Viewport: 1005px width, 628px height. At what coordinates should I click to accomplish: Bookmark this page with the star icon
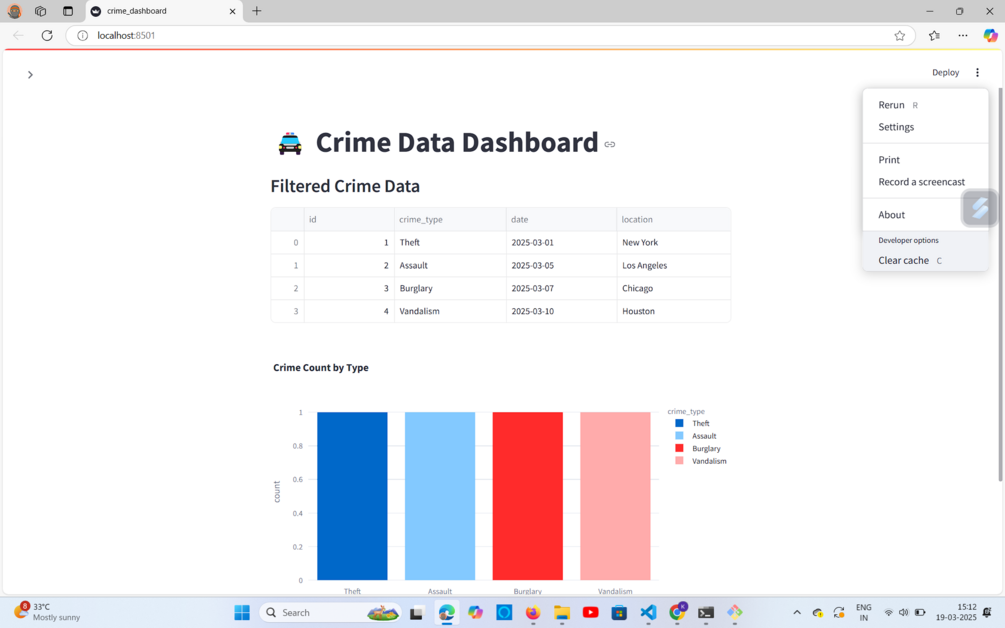click(899, 34)
